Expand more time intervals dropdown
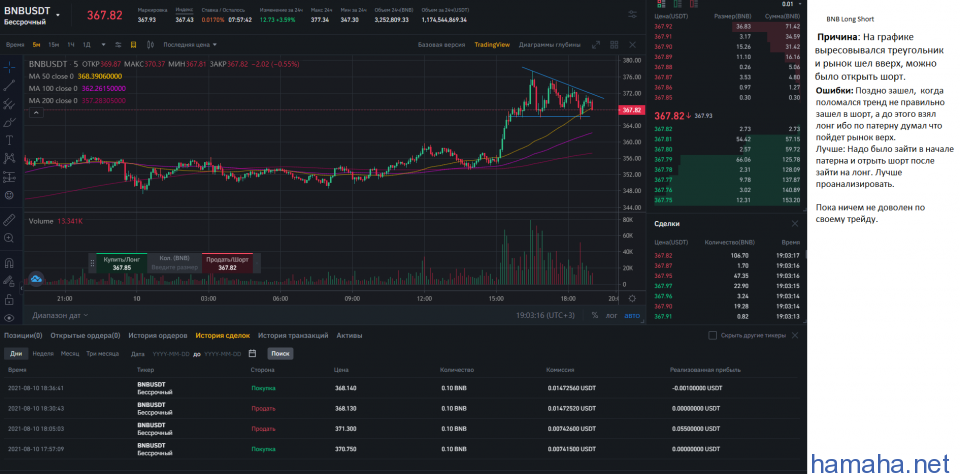This screenshot has width=960, height=475. (x=103, y=45)
